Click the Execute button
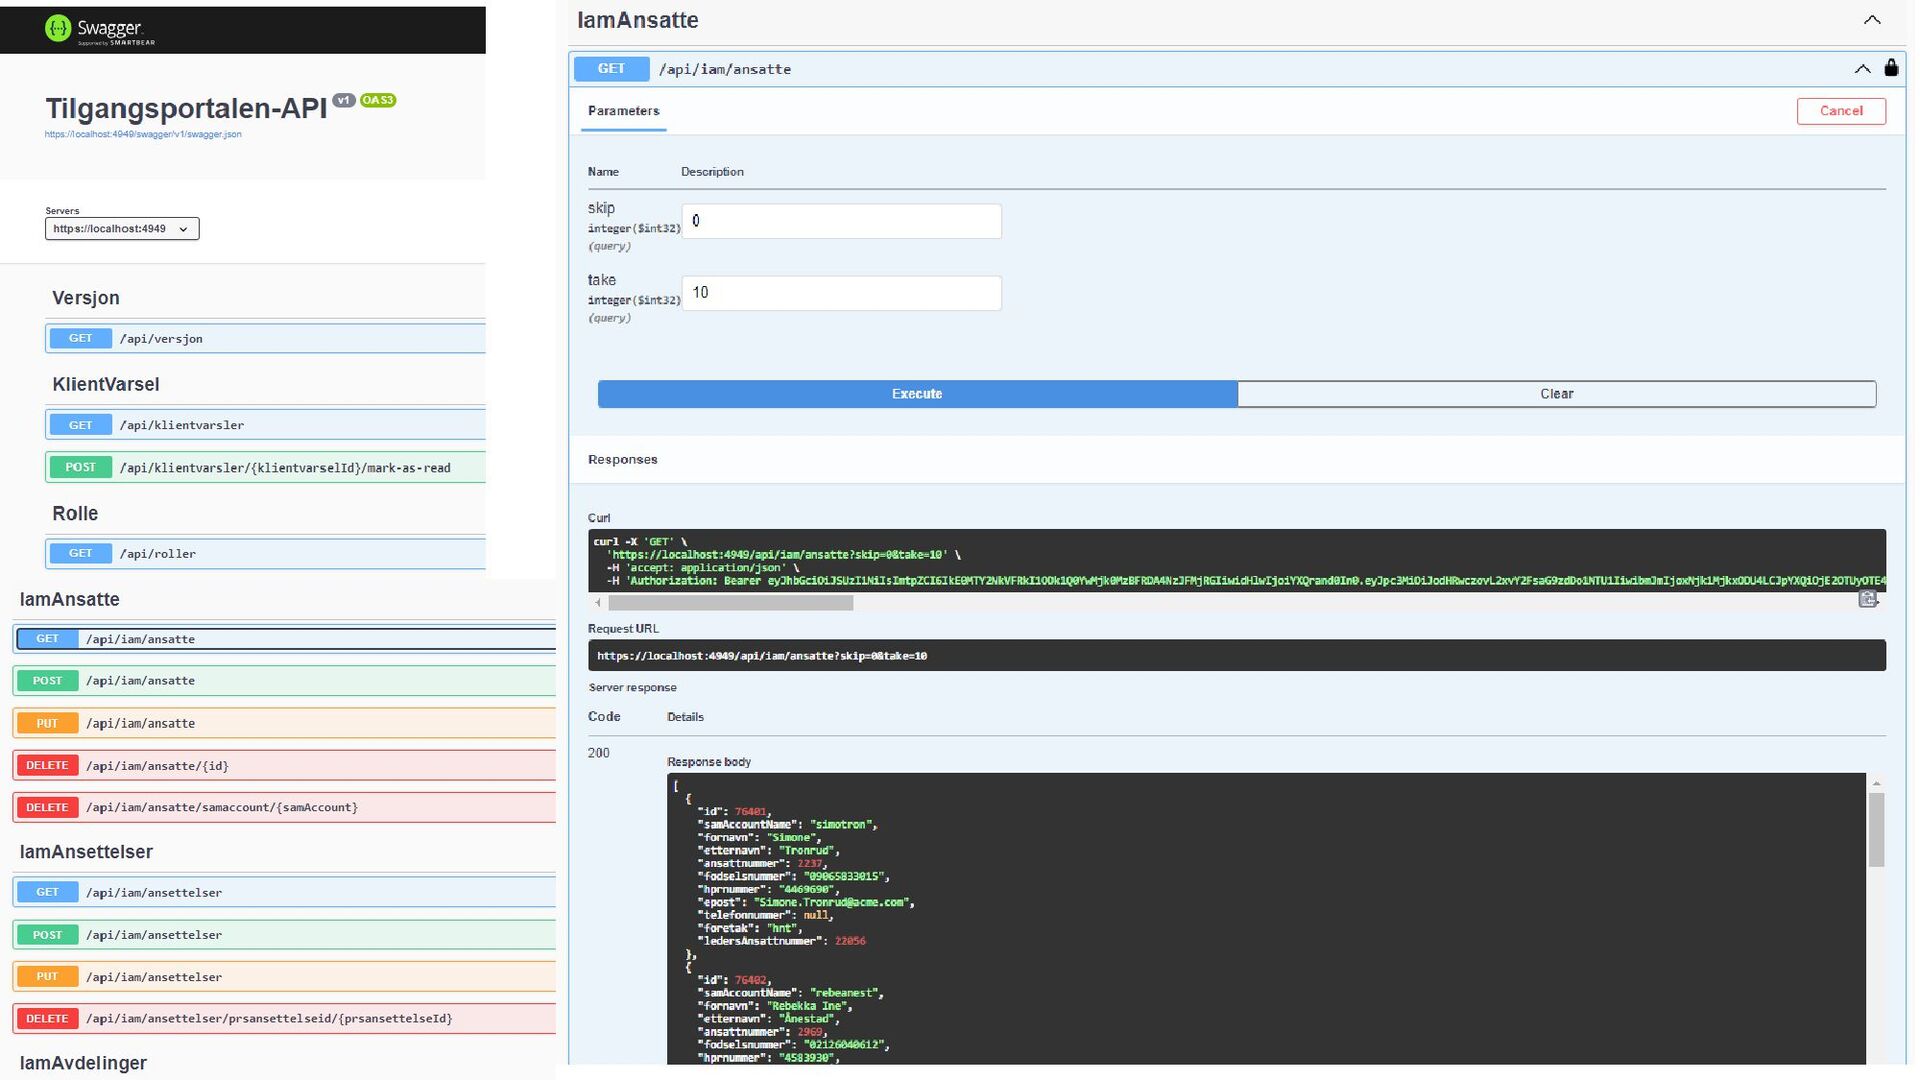 point(917,394)
